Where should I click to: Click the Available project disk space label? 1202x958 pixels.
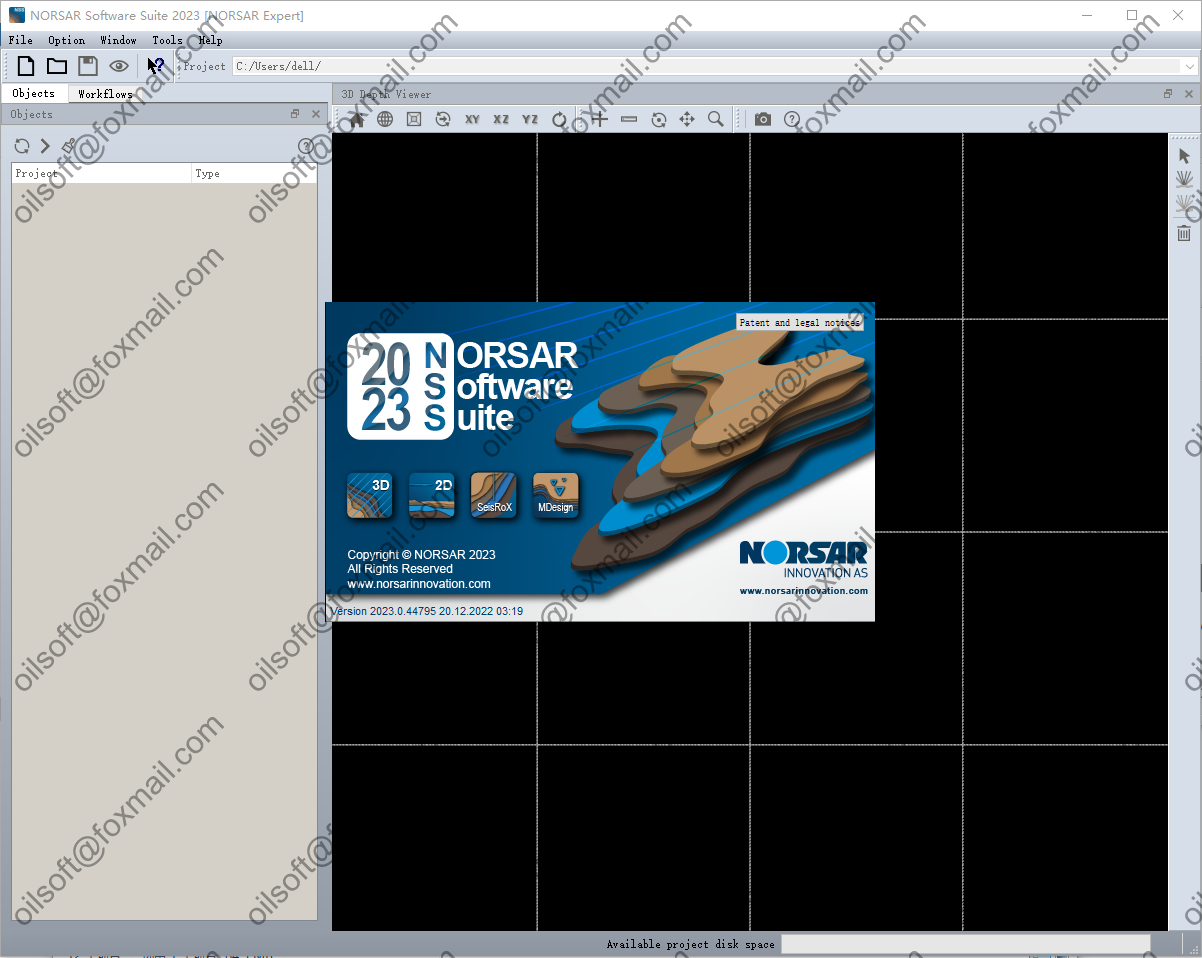[690, 944]
